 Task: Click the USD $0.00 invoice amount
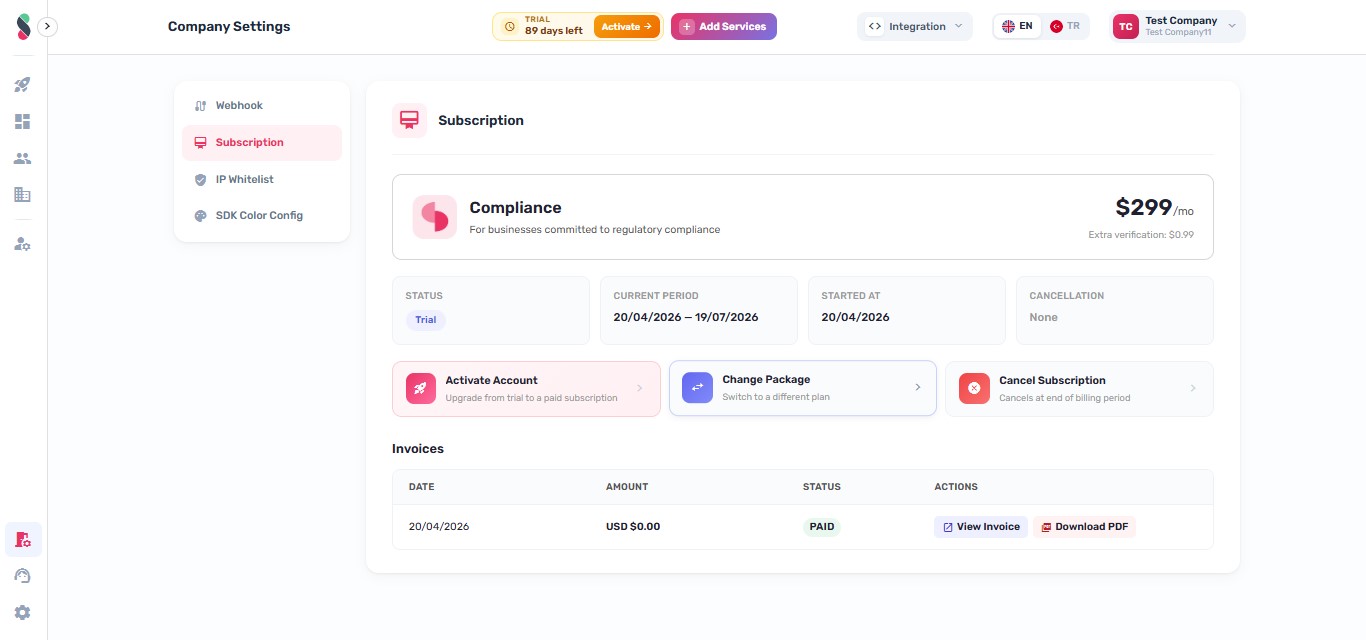(633, 527)
